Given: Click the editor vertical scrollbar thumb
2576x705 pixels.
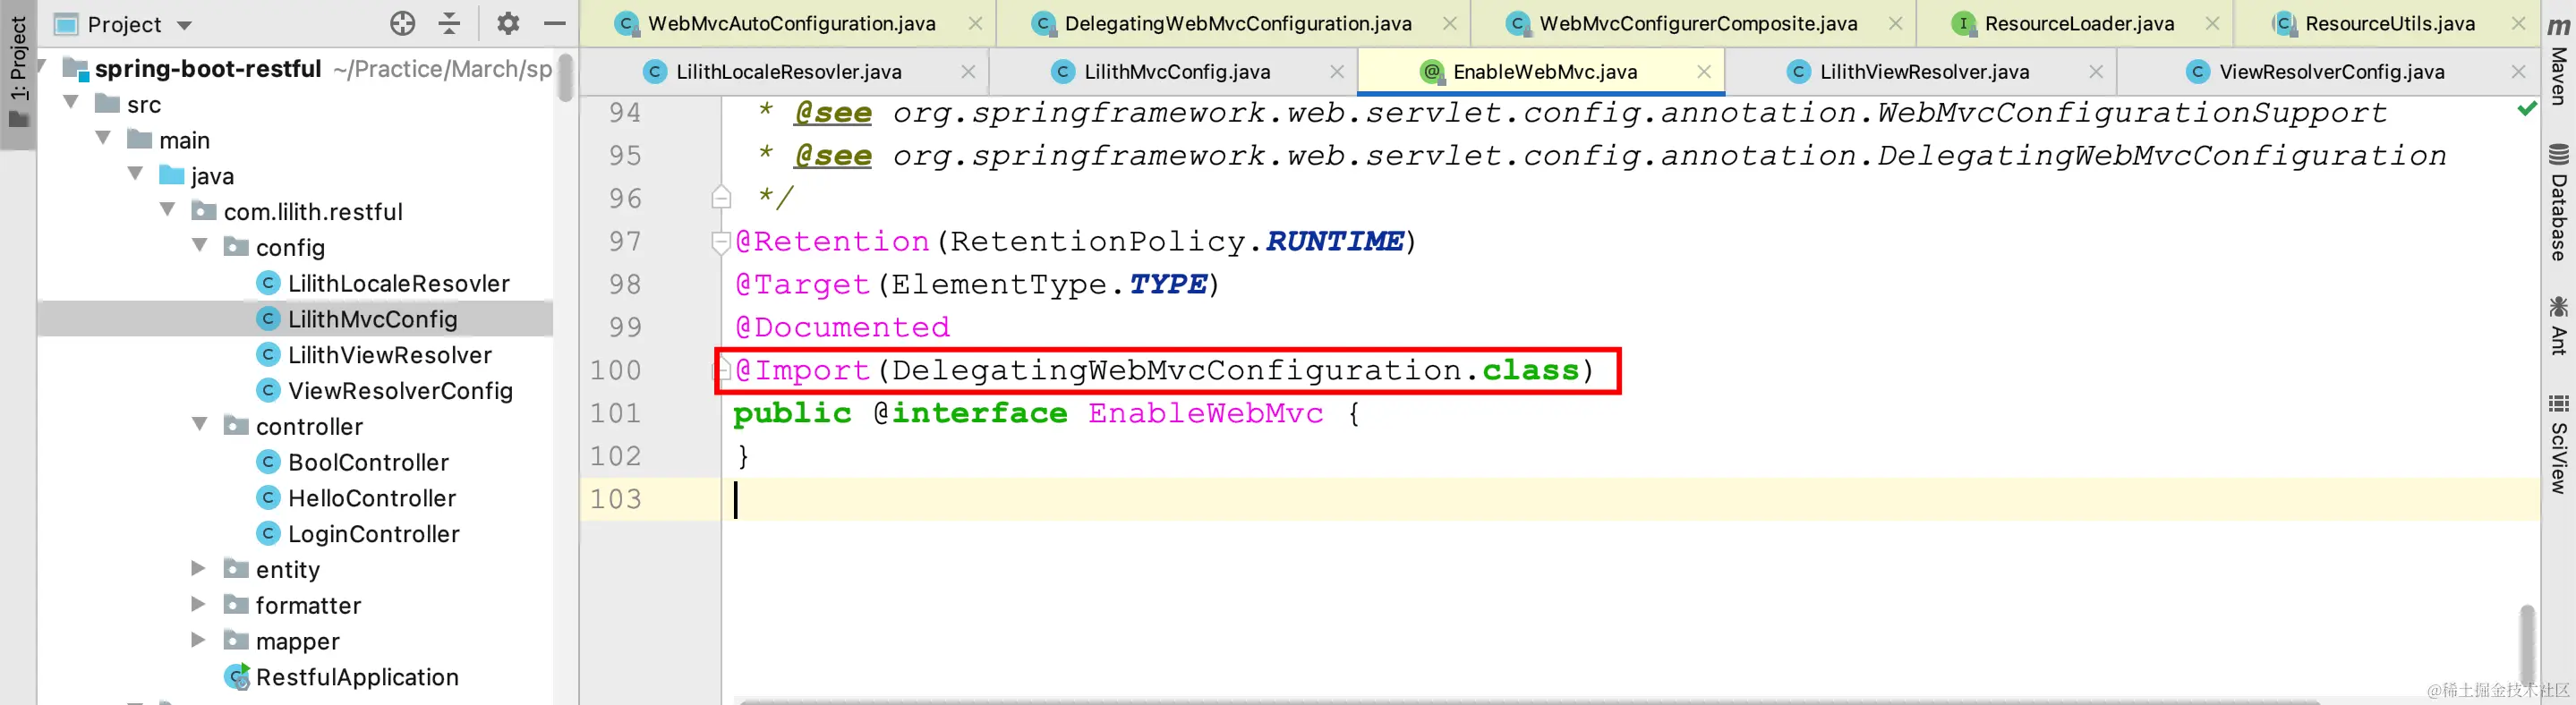Looking at the screenshot, I should [2526, 645].
